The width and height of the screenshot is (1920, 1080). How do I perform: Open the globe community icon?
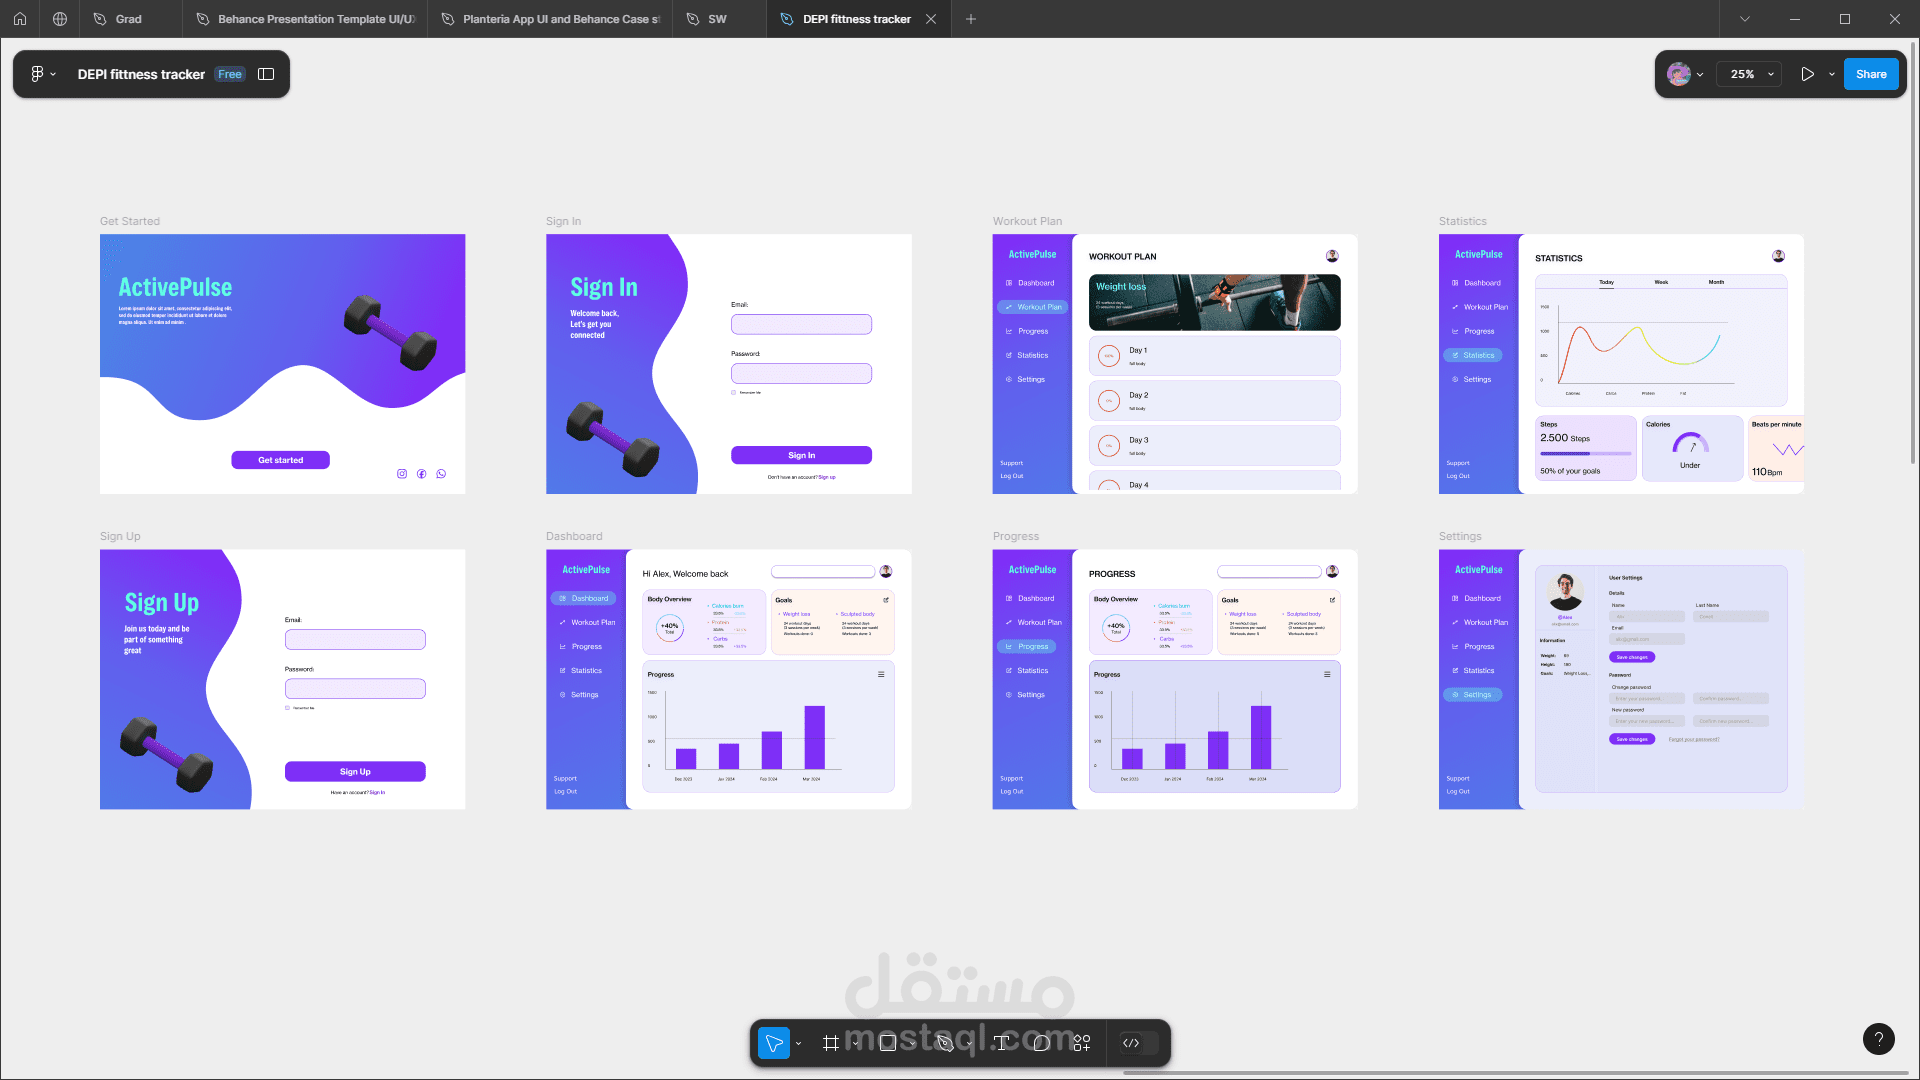[x=60, y=19]
